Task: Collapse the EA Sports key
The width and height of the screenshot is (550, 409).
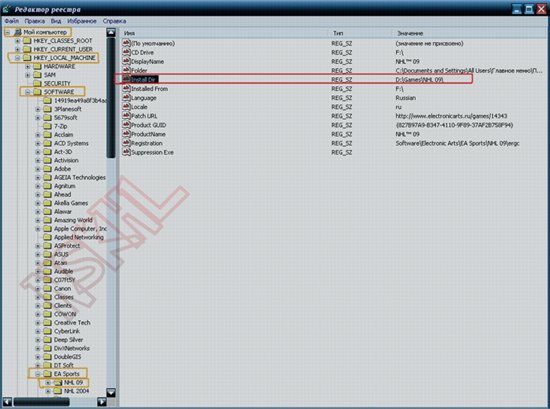Action: 38,374
